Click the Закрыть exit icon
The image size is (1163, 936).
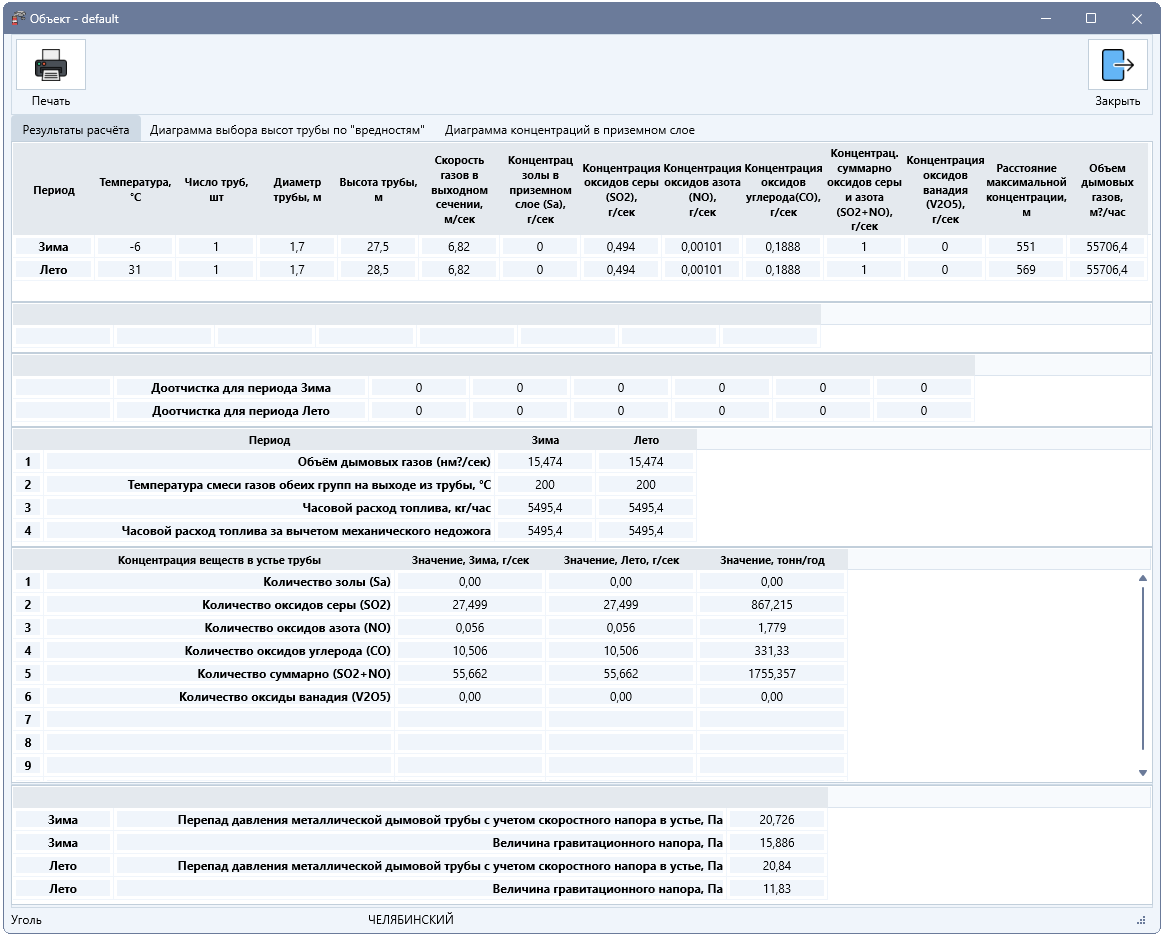[x=1117, y=65]
